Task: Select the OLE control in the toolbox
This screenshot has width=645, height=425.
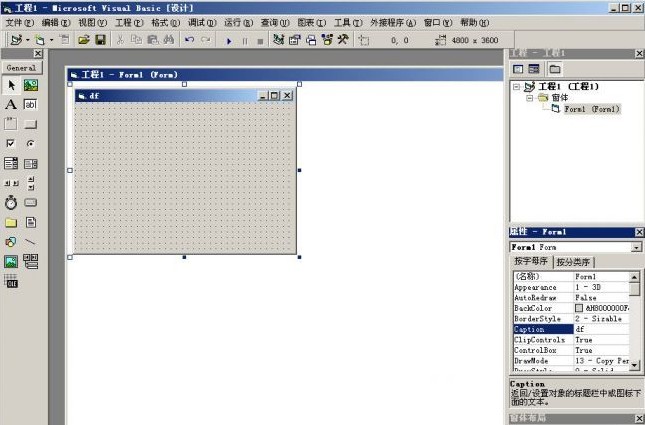Action: point(11,281)
